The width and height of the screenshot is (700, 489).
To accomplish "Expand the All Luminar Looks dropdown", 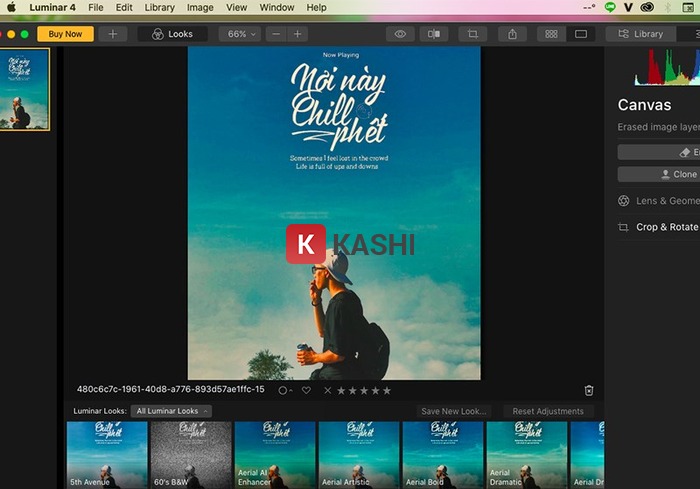I will [171, 411].
